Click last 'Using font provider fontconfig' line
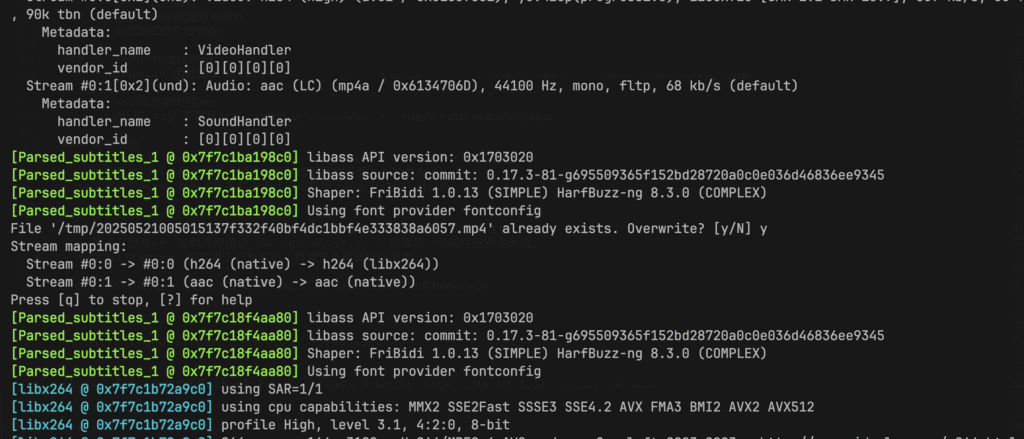Image resolution: width=1024 pixels, height=439 pixels. click(276, 372)
